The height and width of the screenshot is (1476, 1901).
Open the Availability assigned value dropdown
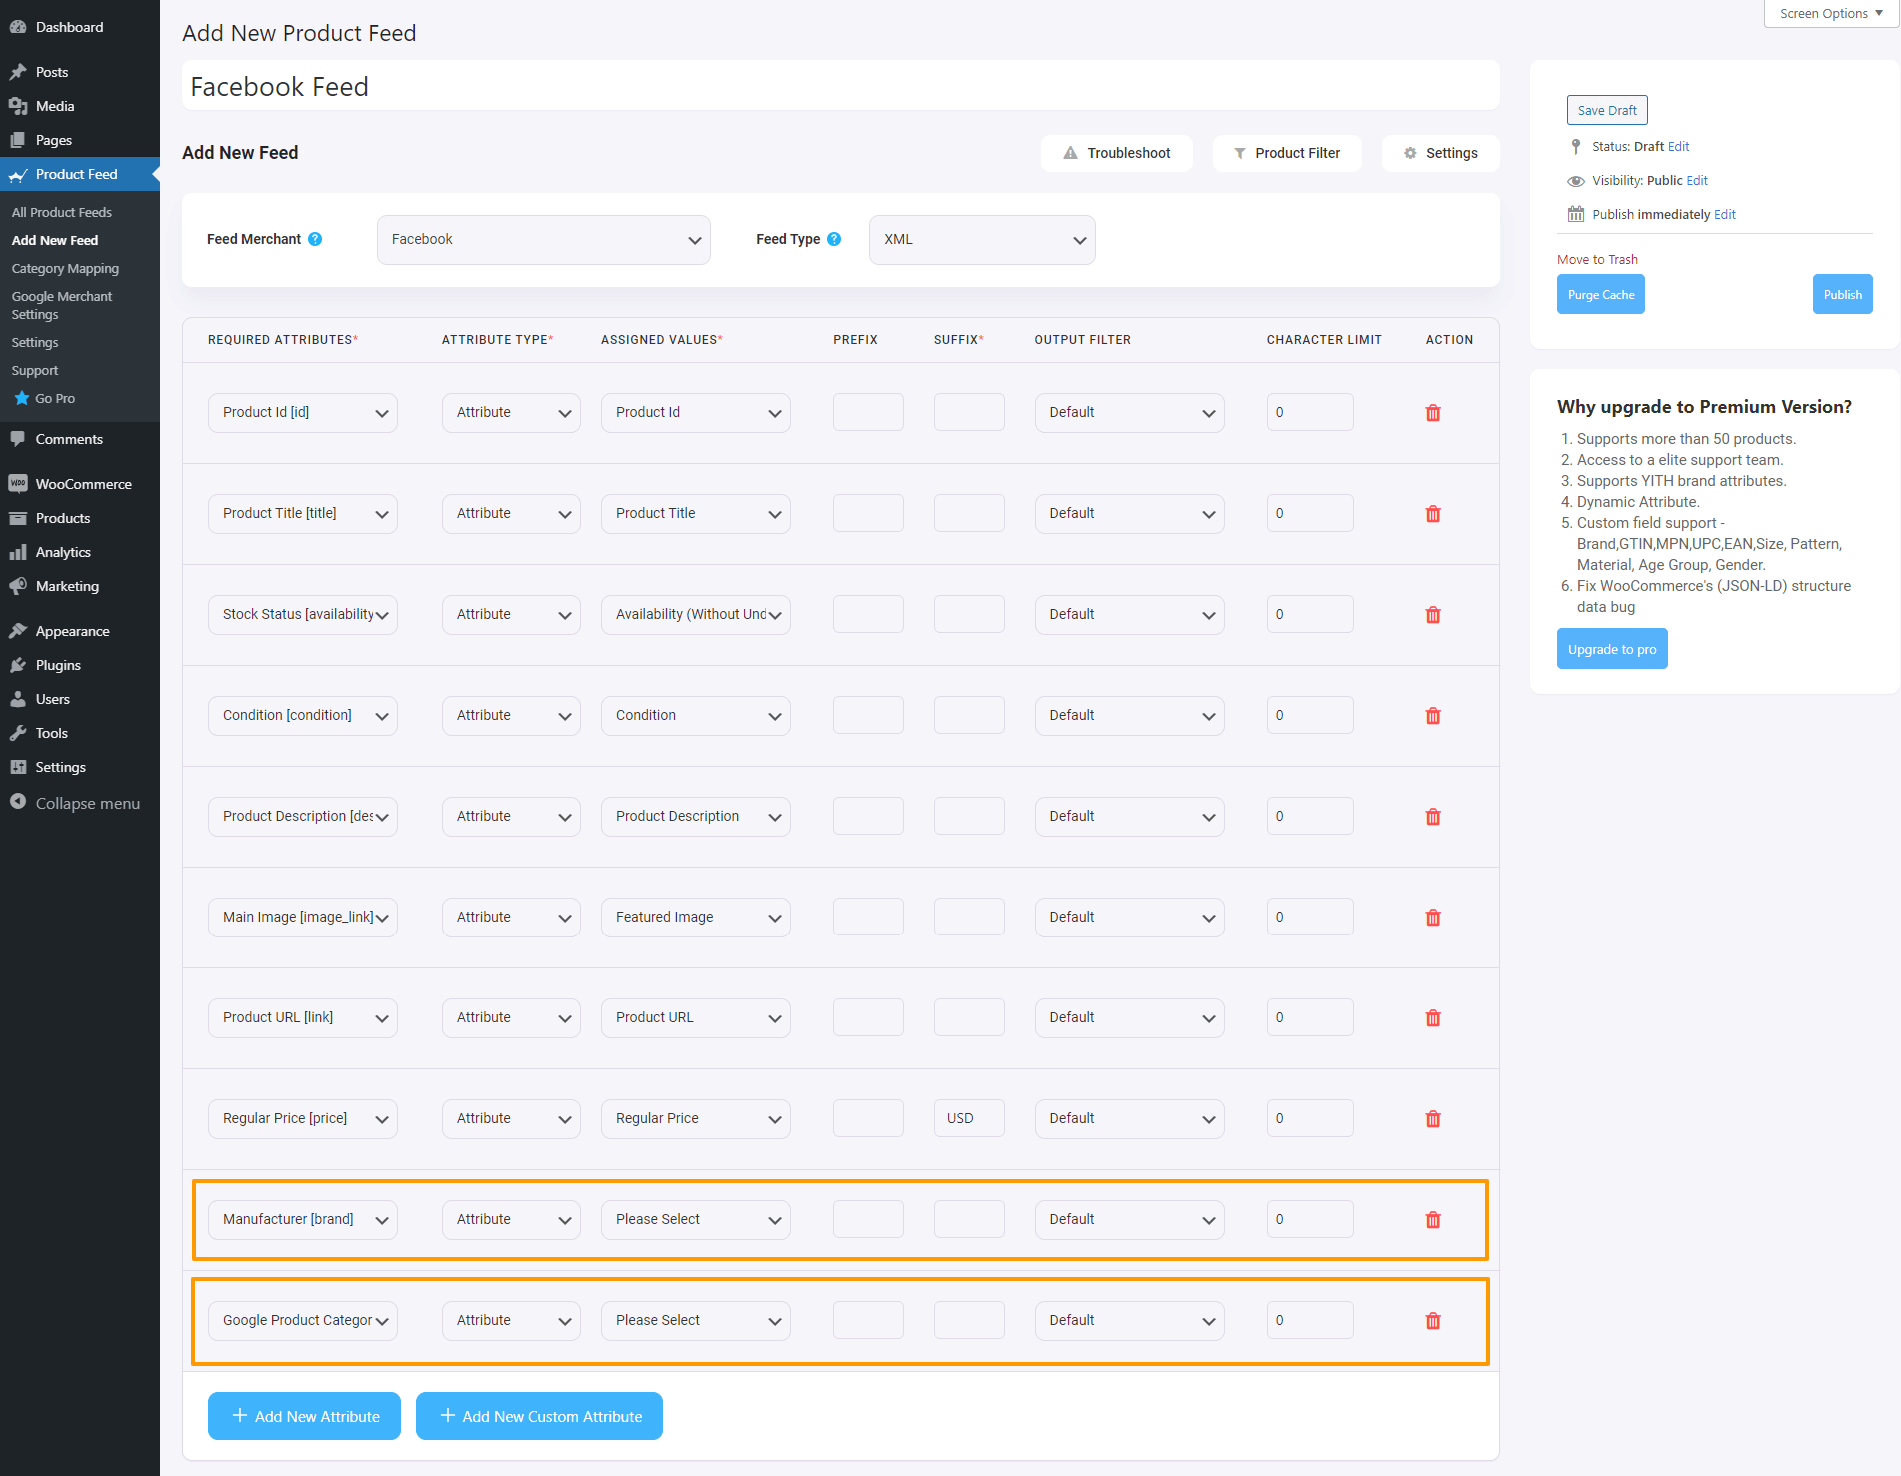tap(696, 615)
